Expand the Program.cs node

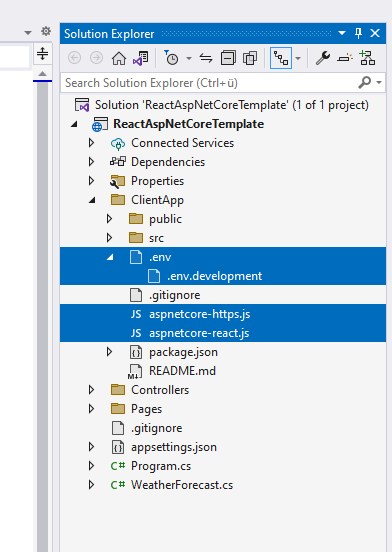91,466
